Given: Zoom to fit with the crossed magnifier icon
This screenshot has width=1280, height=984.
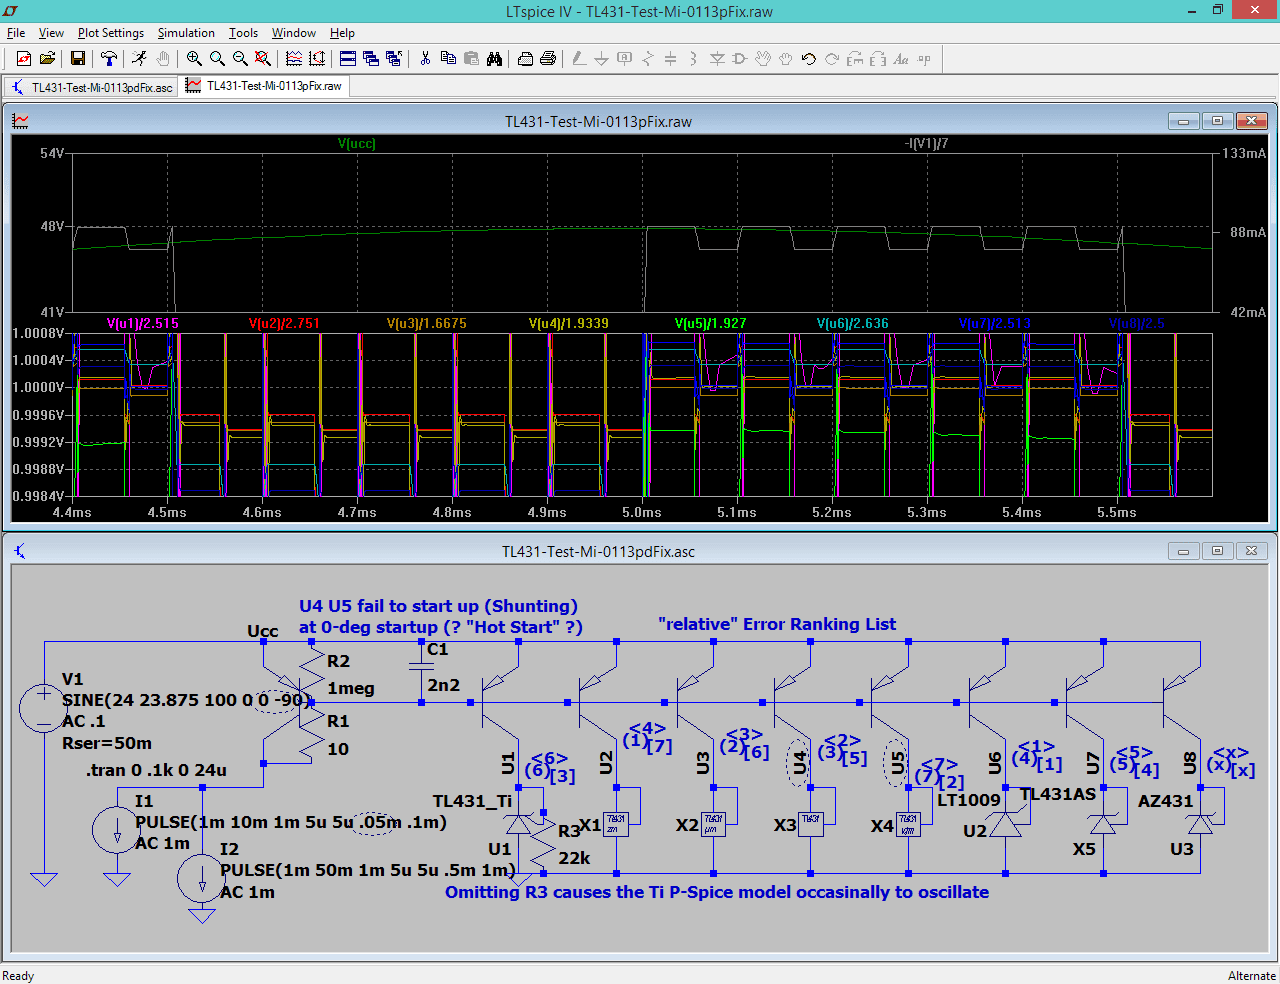Looking at the screenshot, I should tap(263, 59).
